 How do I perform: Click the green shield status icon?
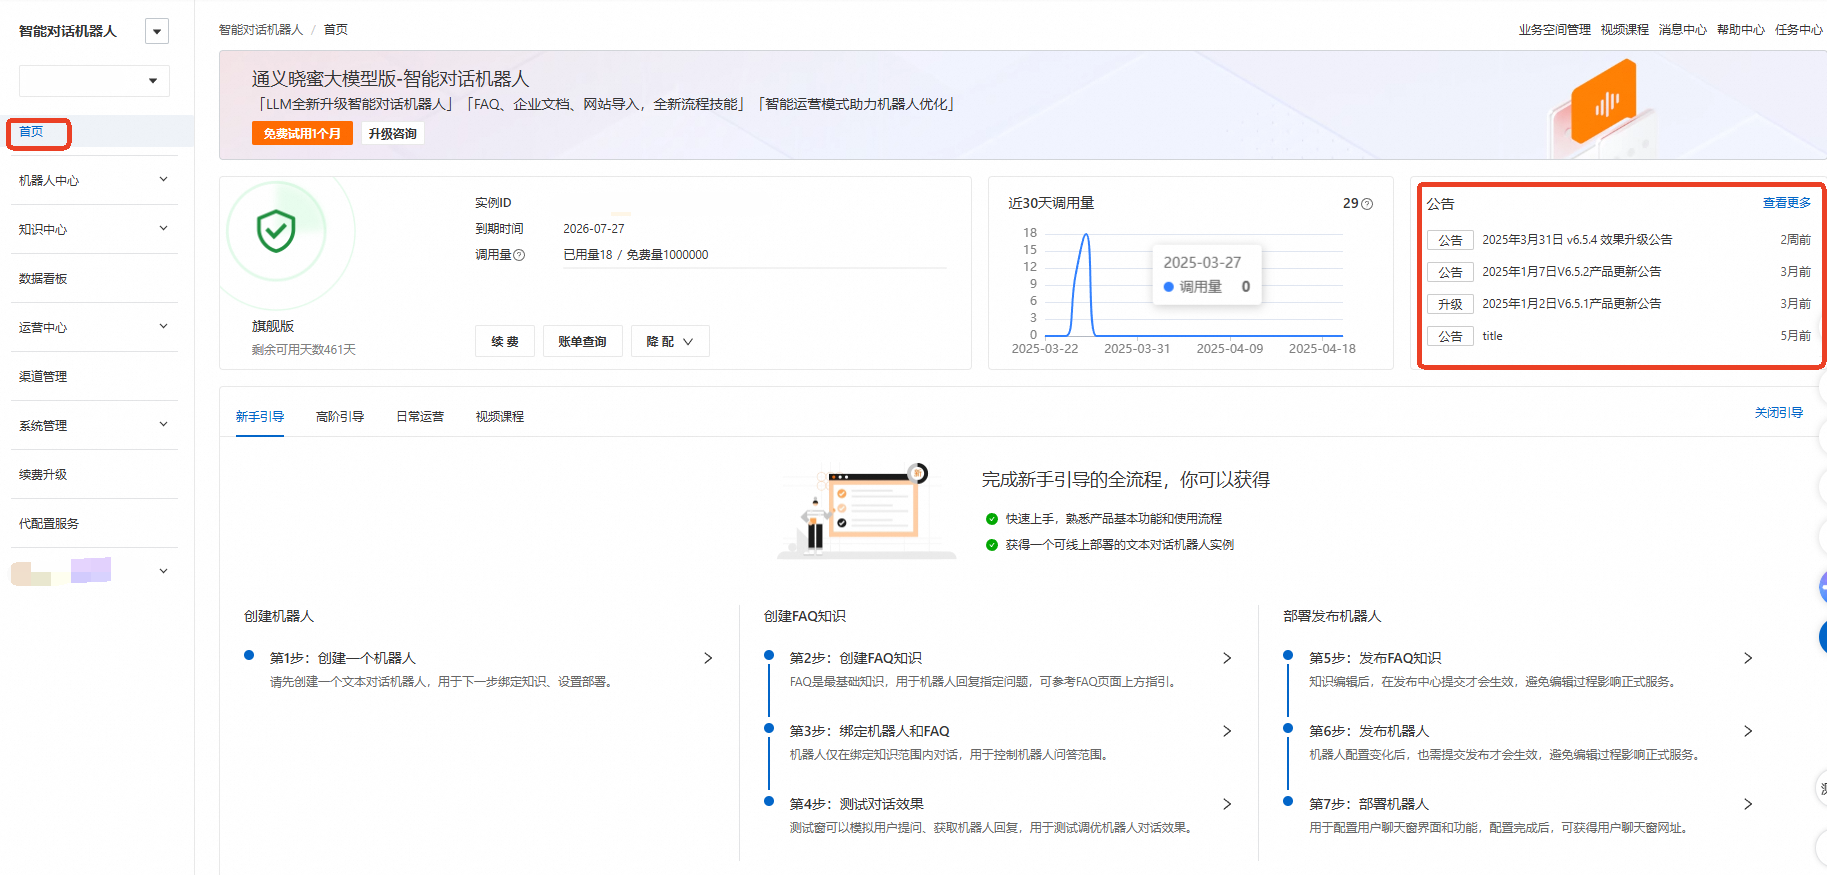276,231
